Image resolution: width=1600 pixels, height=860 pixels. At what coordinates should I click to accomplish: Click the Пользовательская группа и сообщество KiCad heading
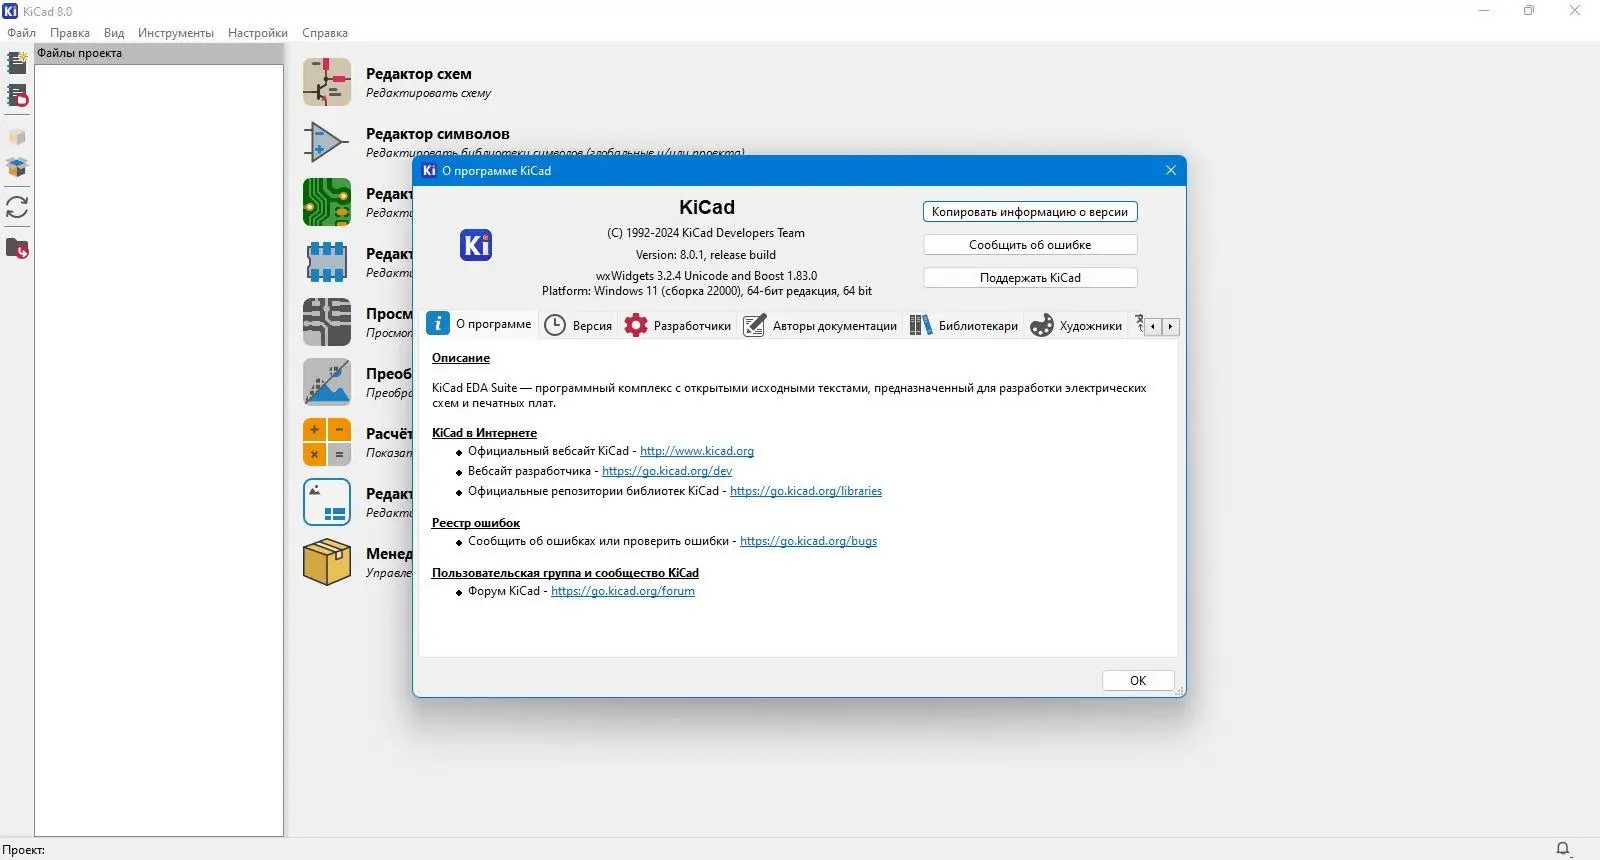(565, 573)
